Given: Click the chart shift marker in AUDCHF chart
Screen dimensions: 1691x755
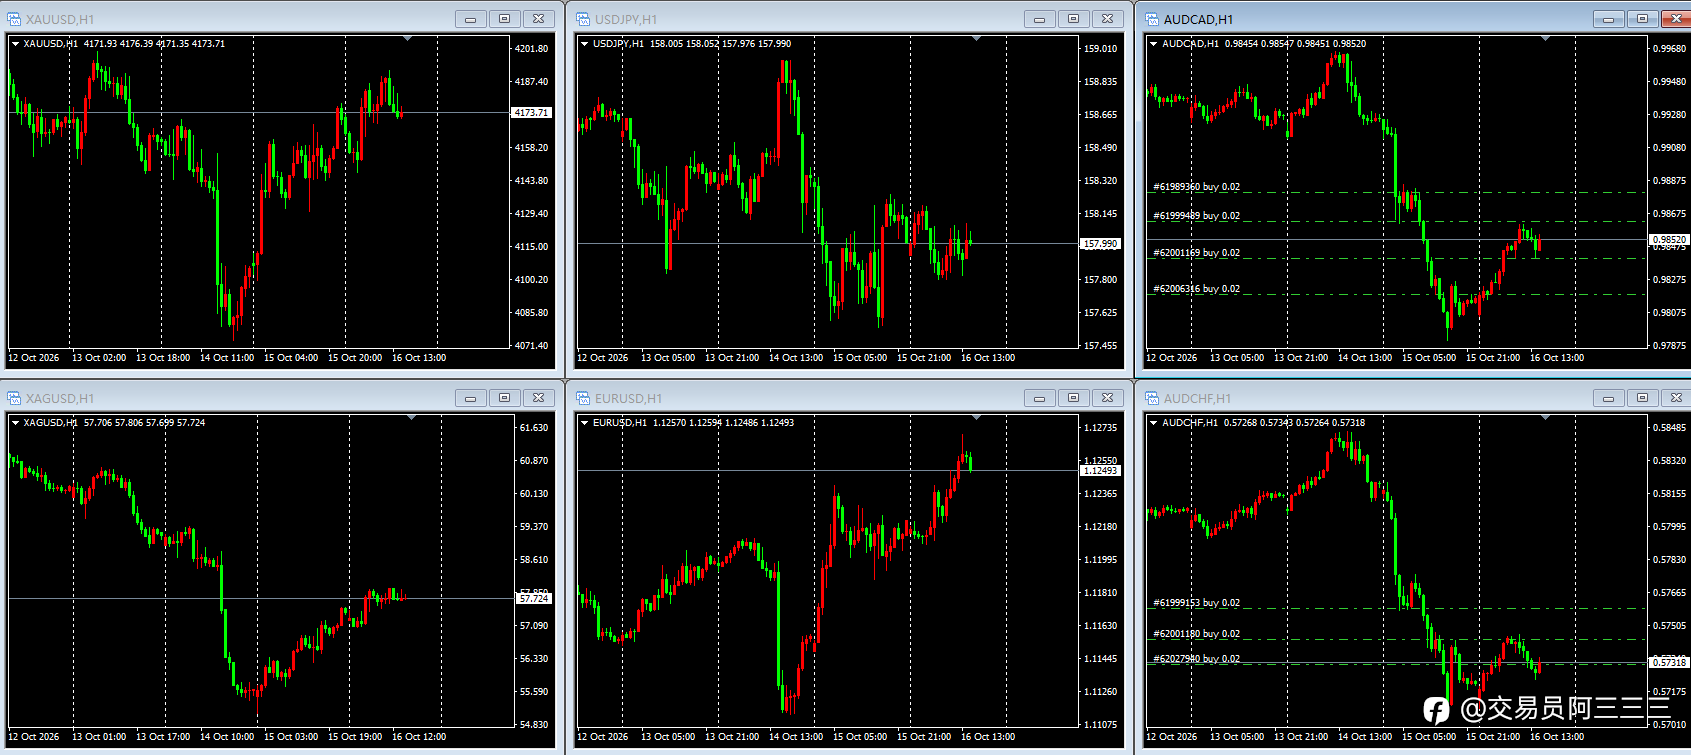Looking at the screenshot, I should click(x=1546, y=417).
